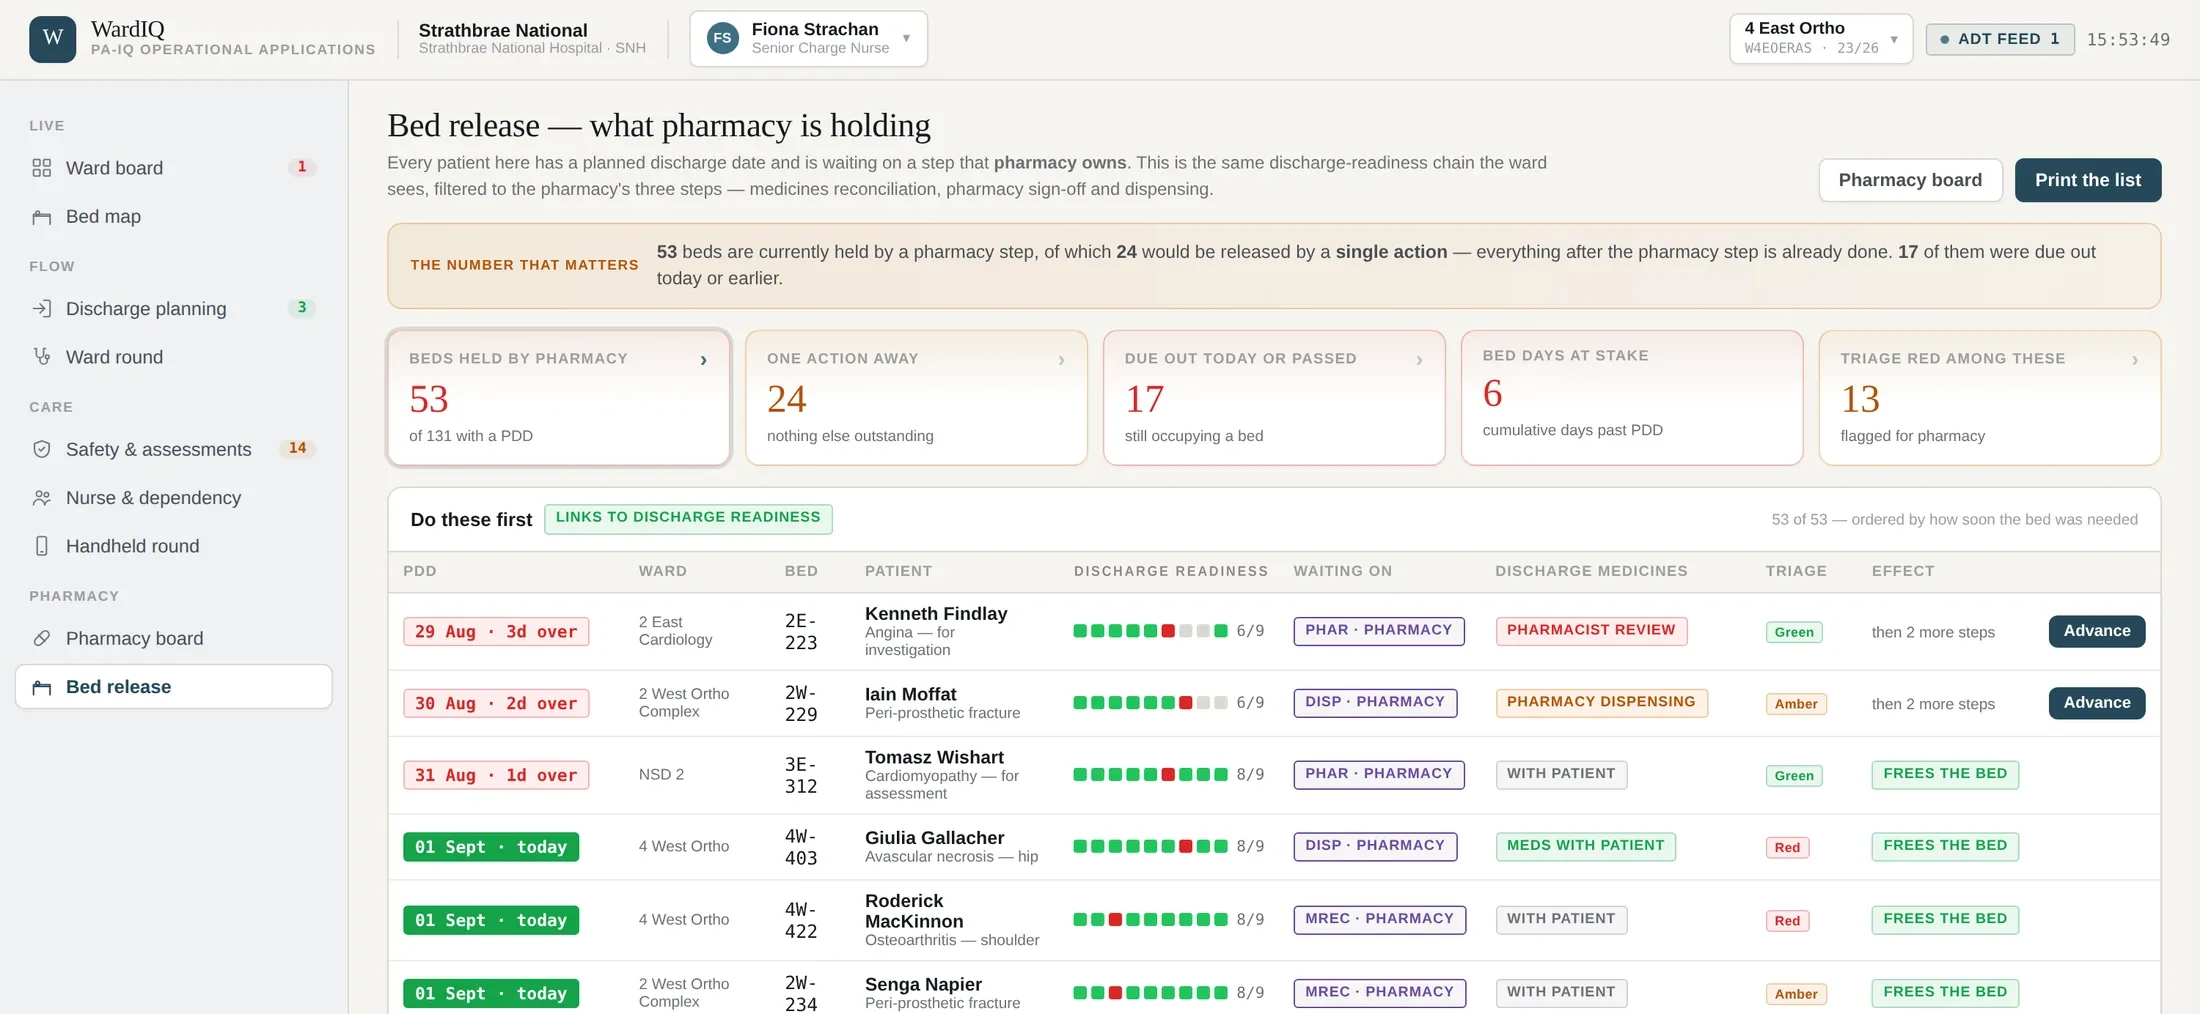
Task: Click the Pharmacy board button
Action: tap(1910, 180)
